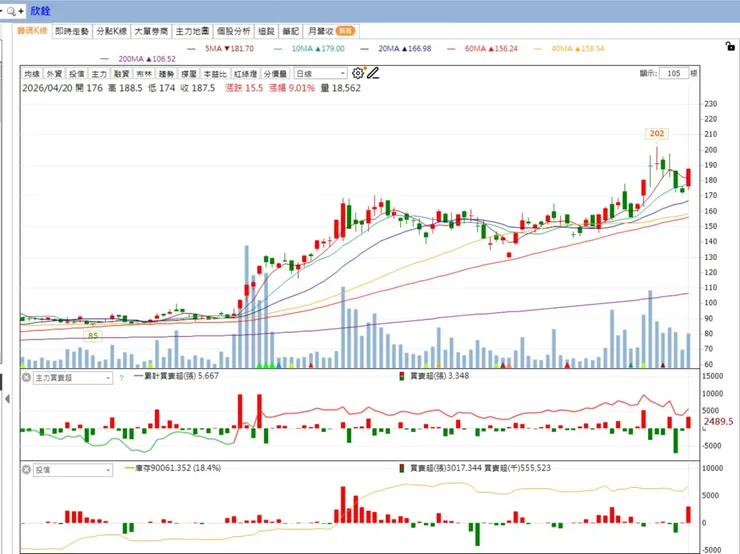Open the 主力買賣超 indicator dropdown
740x554 pixels.
coord(73,378)
